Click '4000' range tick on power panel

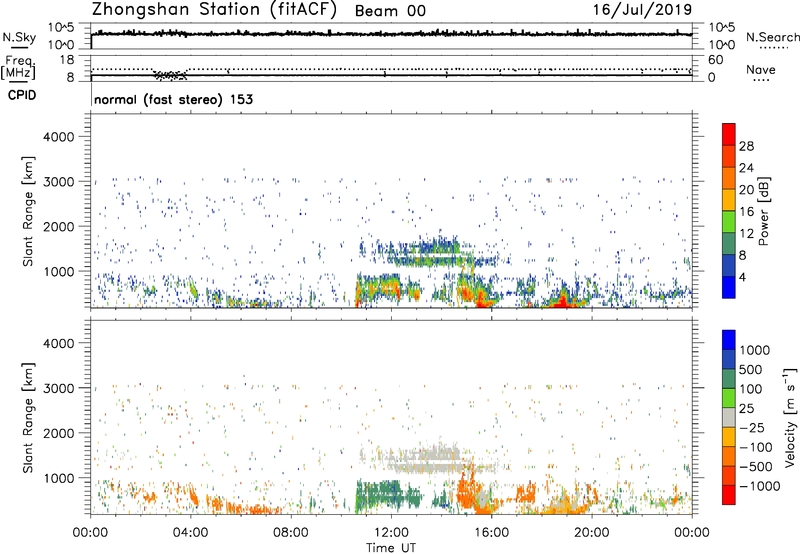(x=58, y=137)
